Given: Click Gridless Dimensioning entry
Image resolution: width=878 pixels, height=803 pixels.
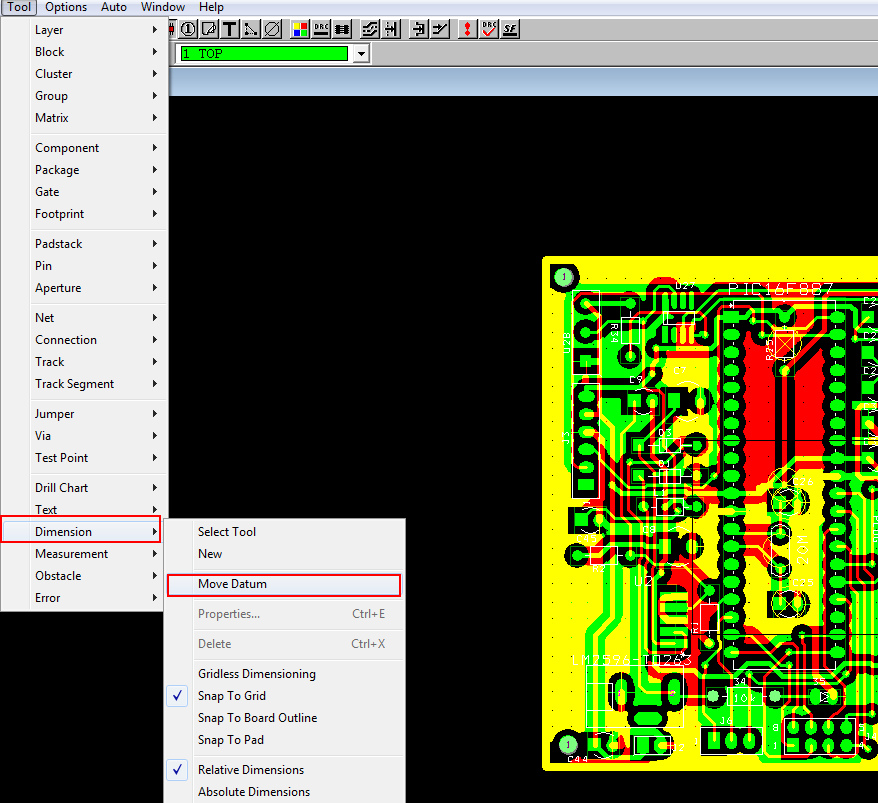Looking at the screenshot, I should pos(256,674).
